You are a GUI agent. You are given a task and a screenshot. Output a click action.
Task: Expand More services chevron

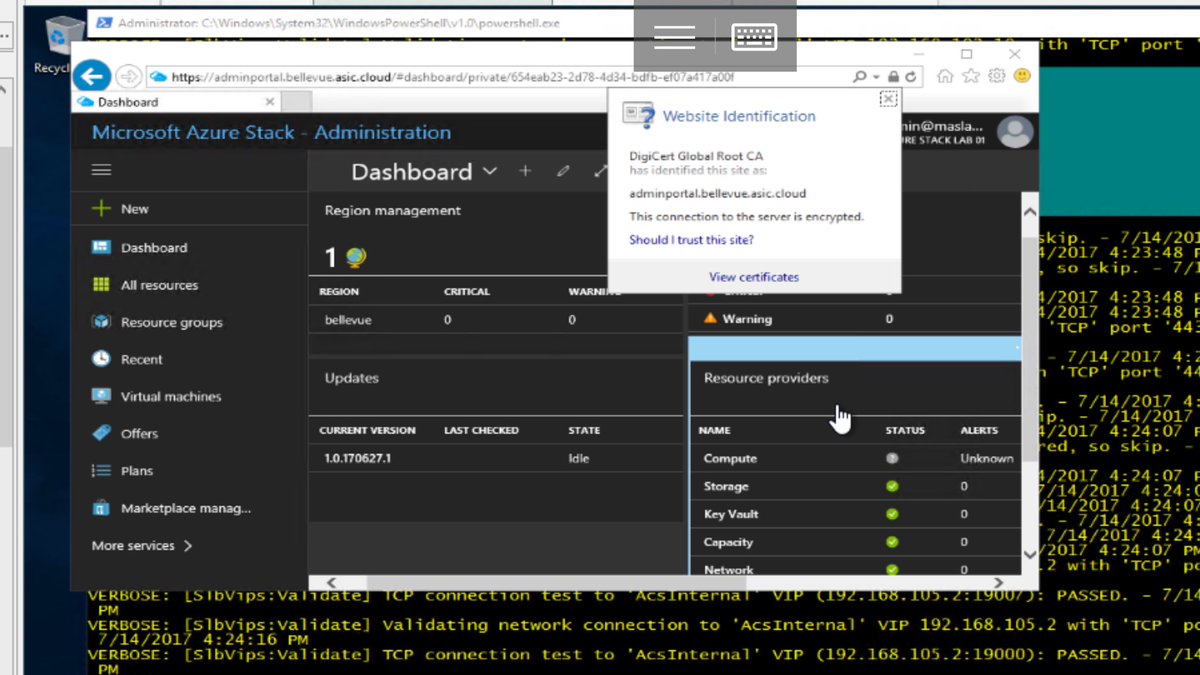click(x=187, y=546)
